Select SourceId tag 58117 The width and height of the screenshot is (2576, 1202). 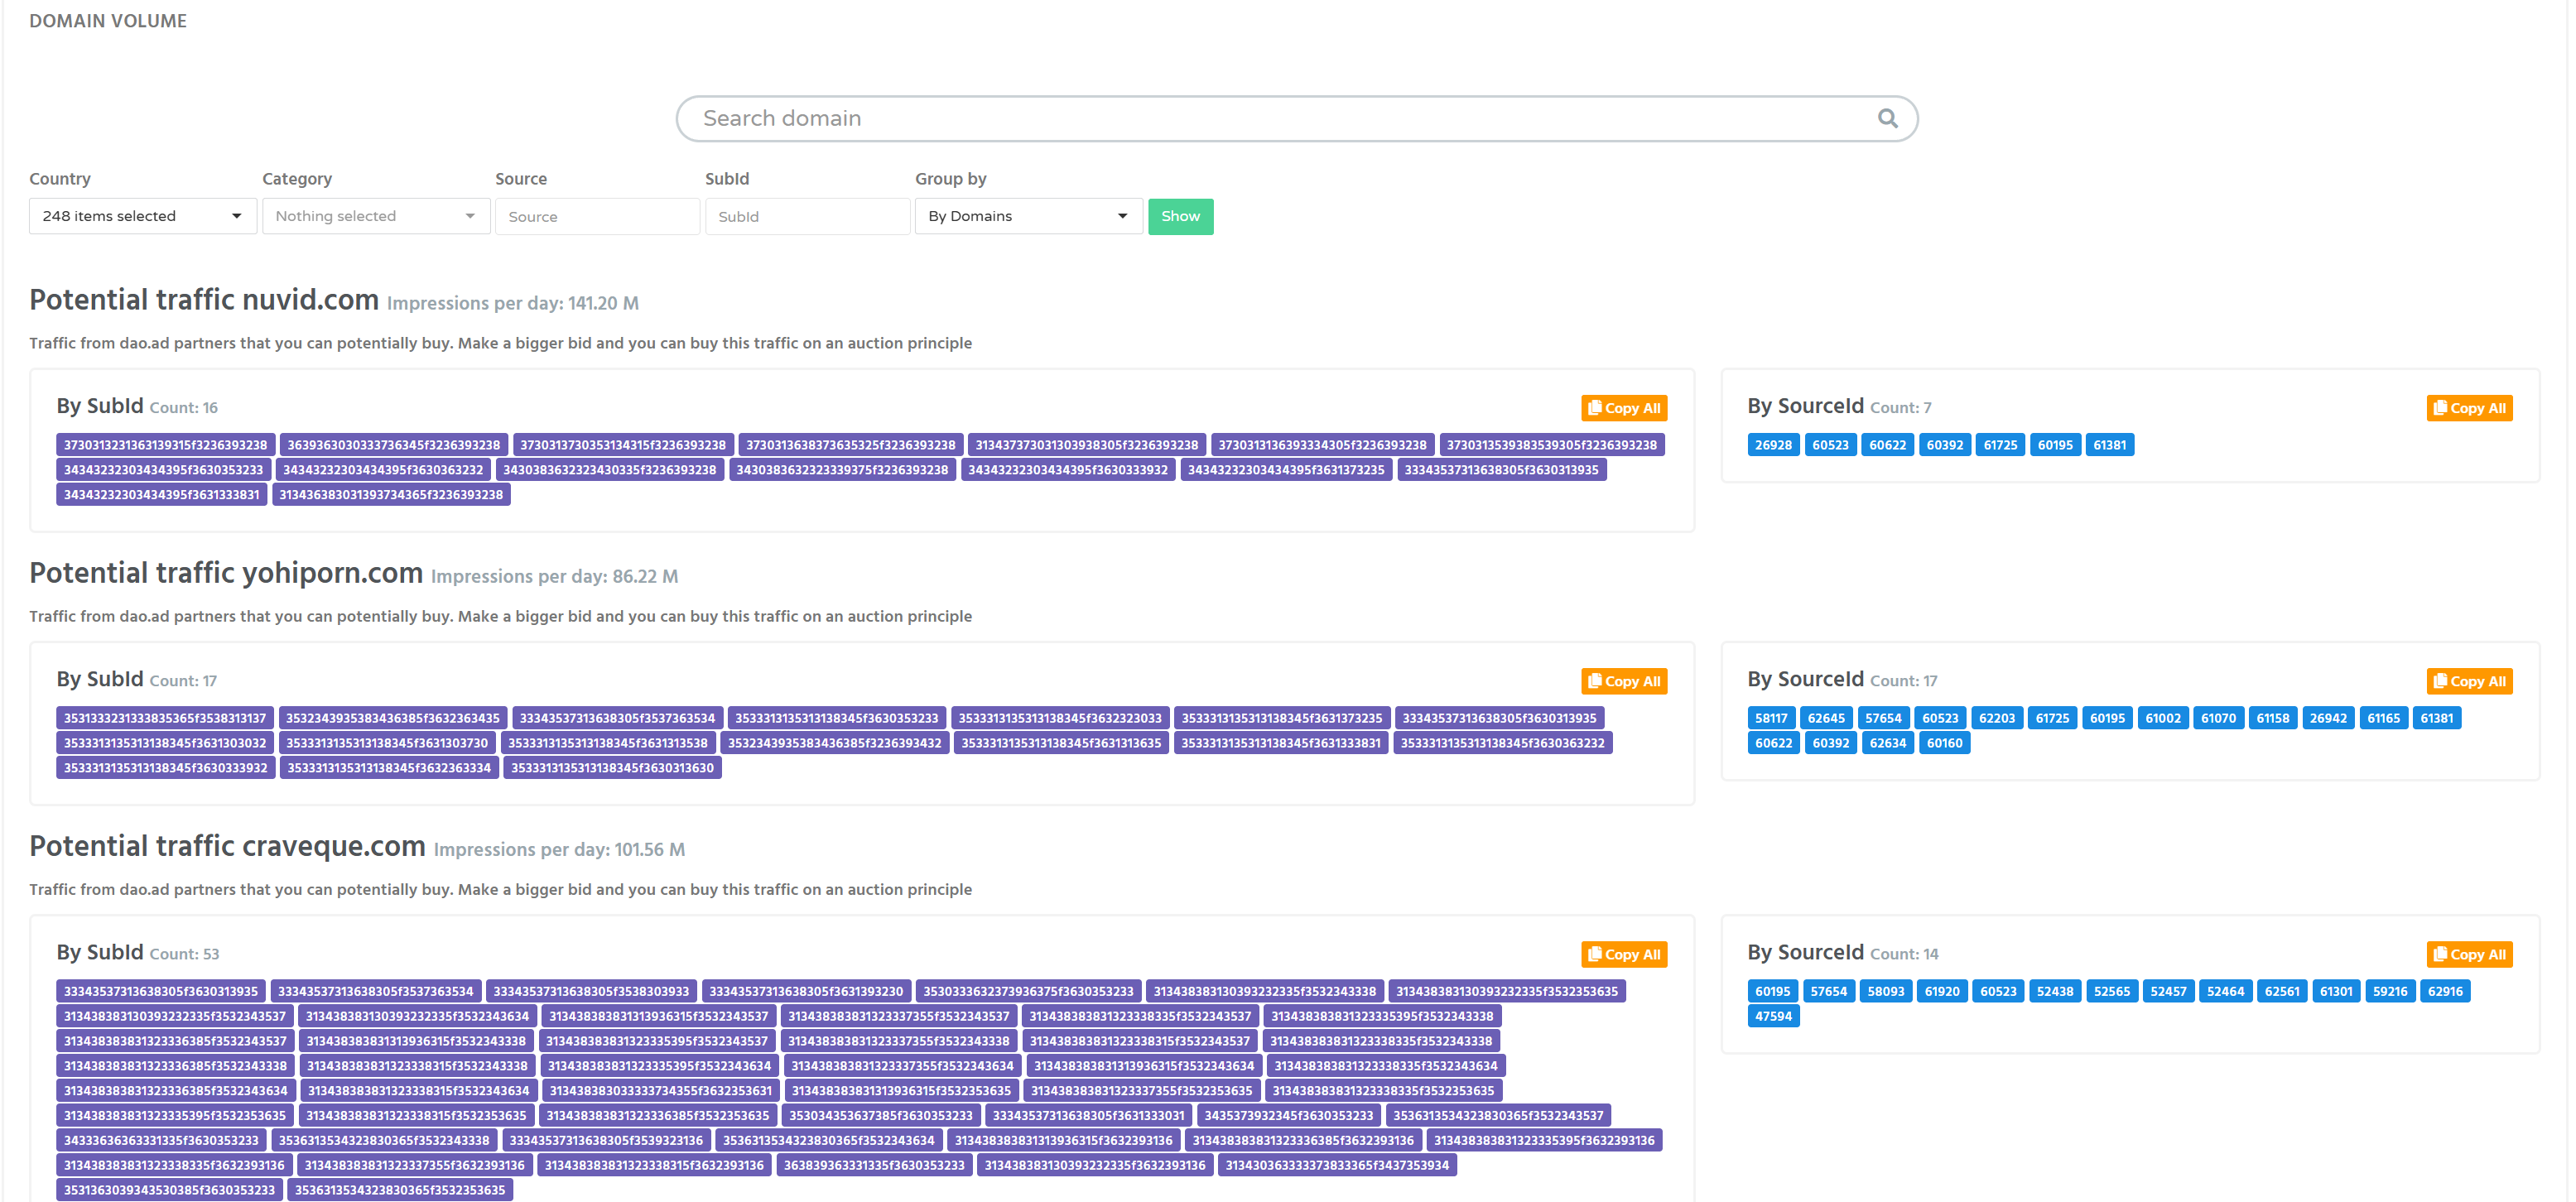tap(1770, 718)
